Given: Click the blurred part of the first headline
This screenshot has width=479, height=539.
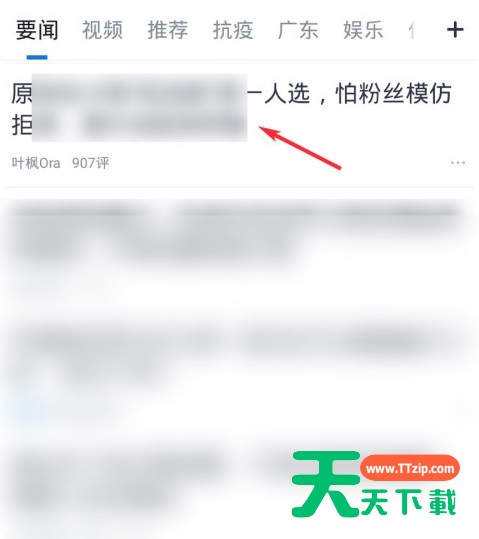Looking at the screenshot, I should pyautogui.click(x=139, y=107).
